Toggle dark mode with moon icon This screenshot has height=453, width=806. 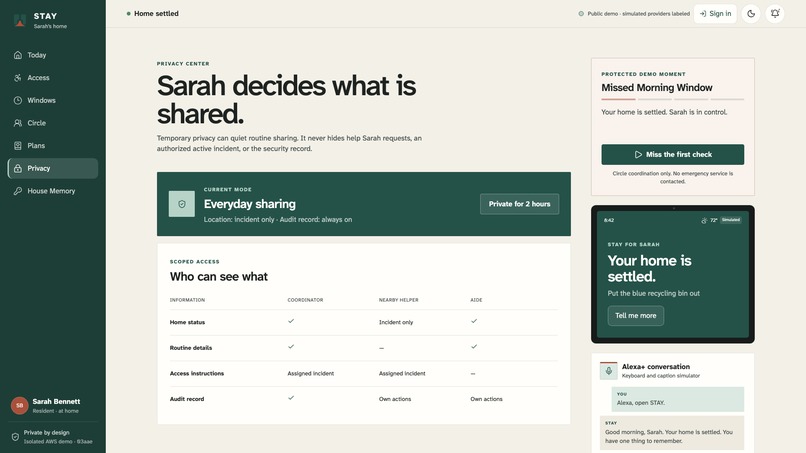tap(751, 14)
